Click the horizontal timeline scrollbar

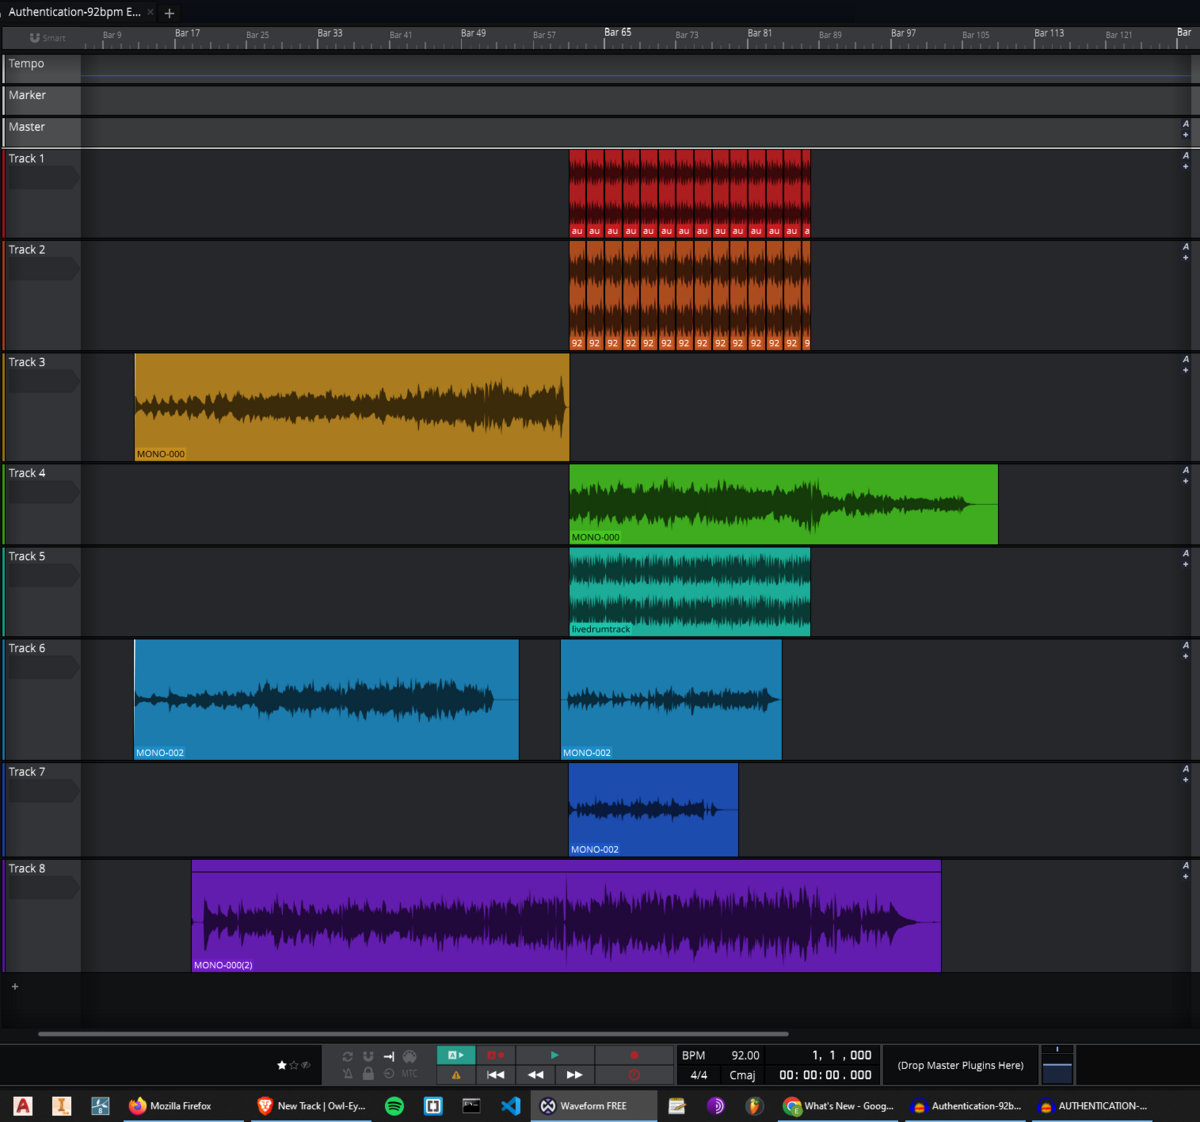pos(412,1034)
